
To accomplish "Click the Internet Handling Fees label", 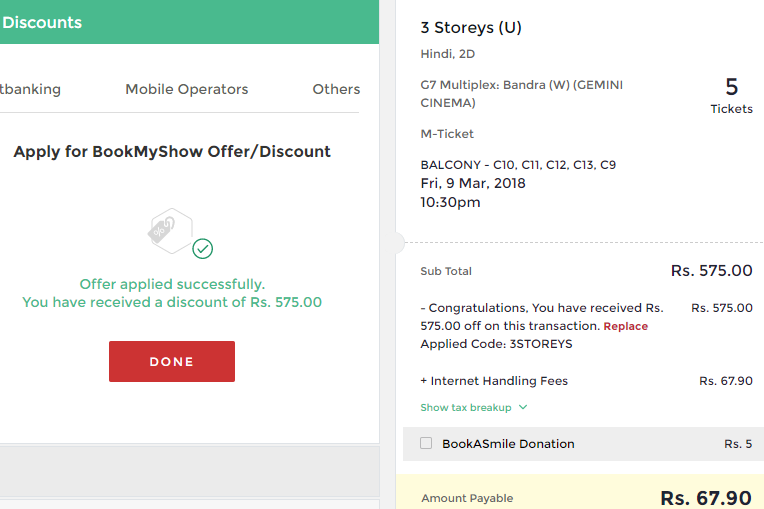I will (x=494, y=381).
